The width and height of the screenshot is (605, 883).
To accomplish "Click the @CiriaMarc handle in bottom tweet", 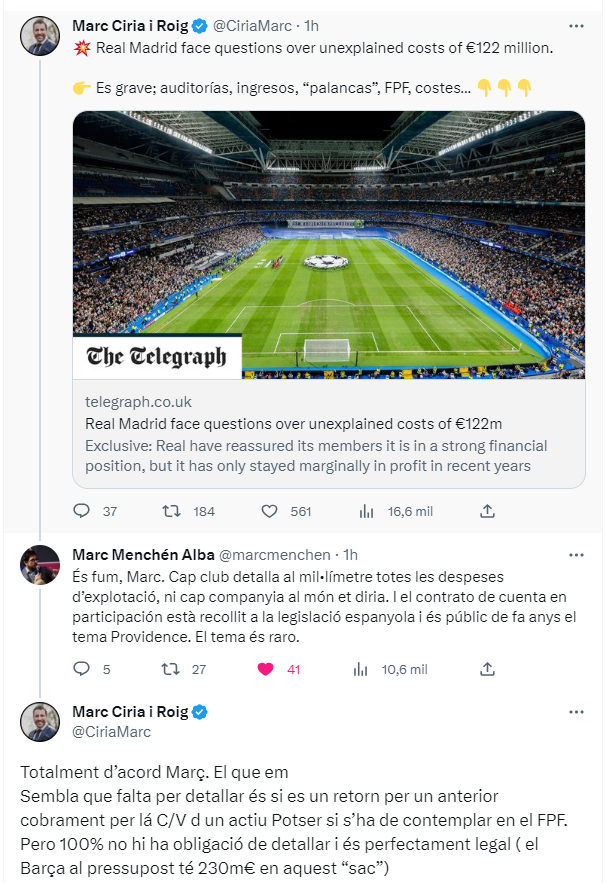I will pyautogui.click(x=111, y=731).
